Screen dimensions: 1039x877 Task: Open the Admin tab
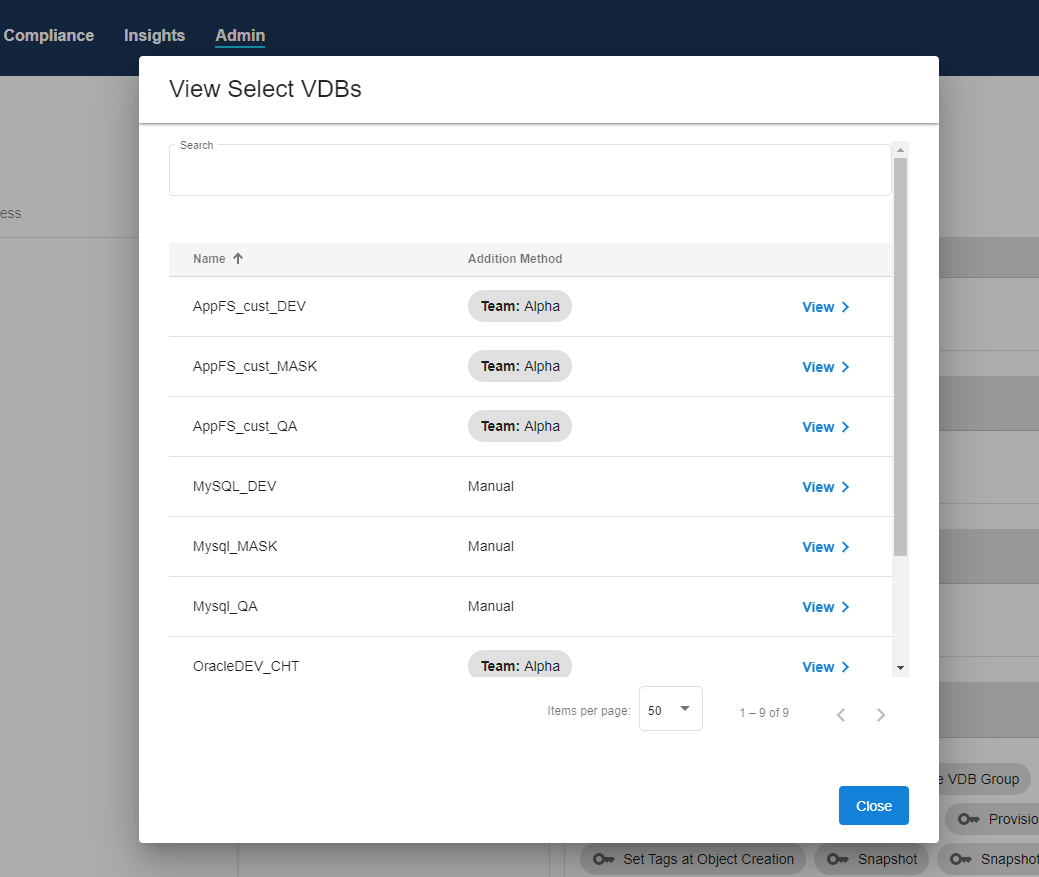coord(240,36)
